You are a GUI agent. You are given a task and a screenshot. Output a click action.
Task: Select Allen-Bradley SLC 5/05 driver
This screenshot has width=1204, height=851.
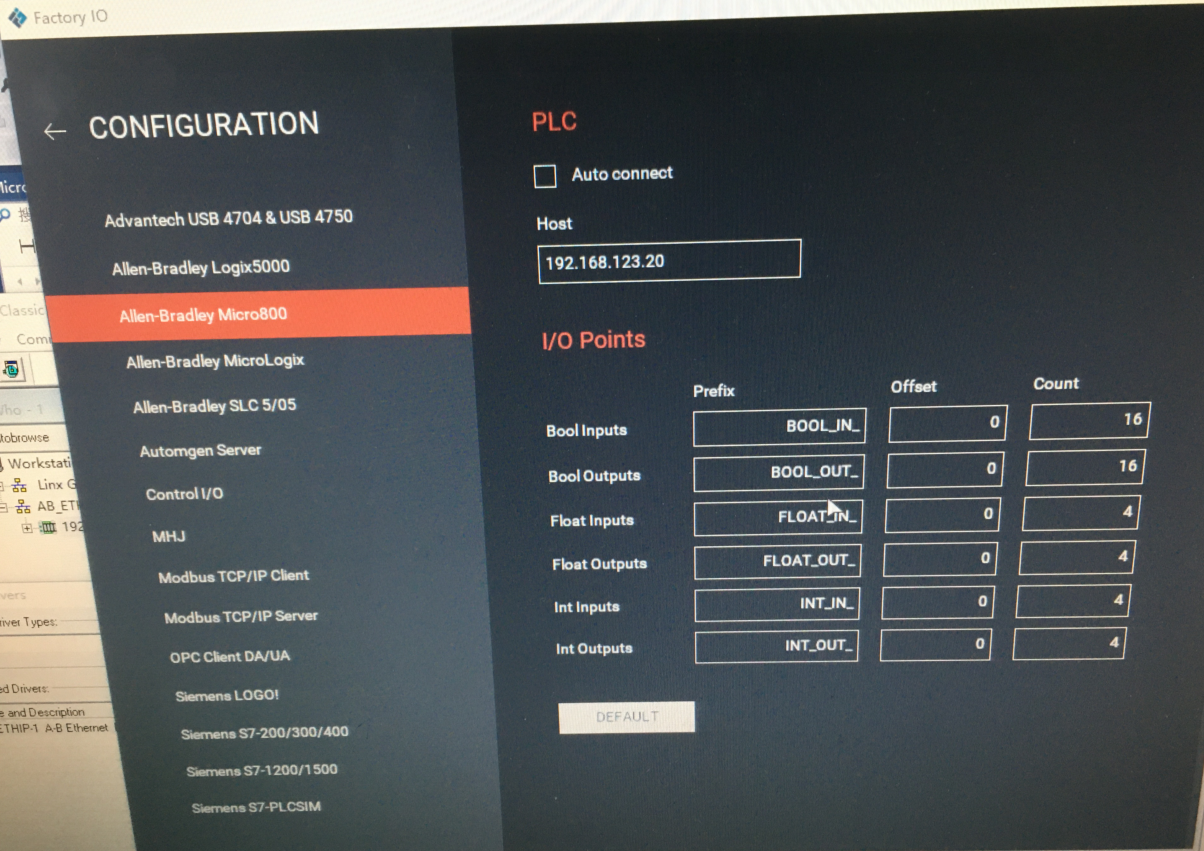215,406
